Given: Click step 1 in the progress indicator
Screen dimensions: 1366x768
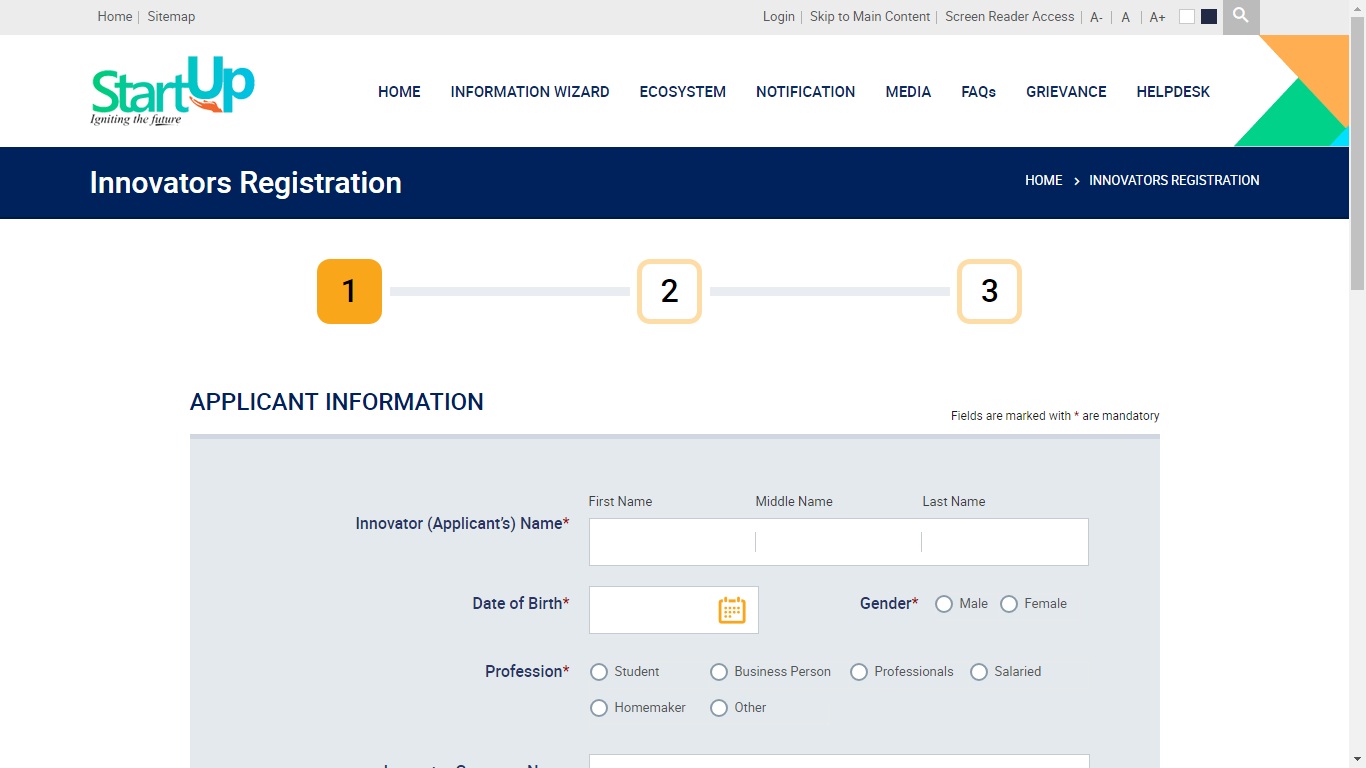Looking at the screenshot, I should click(x=349, y=291).
